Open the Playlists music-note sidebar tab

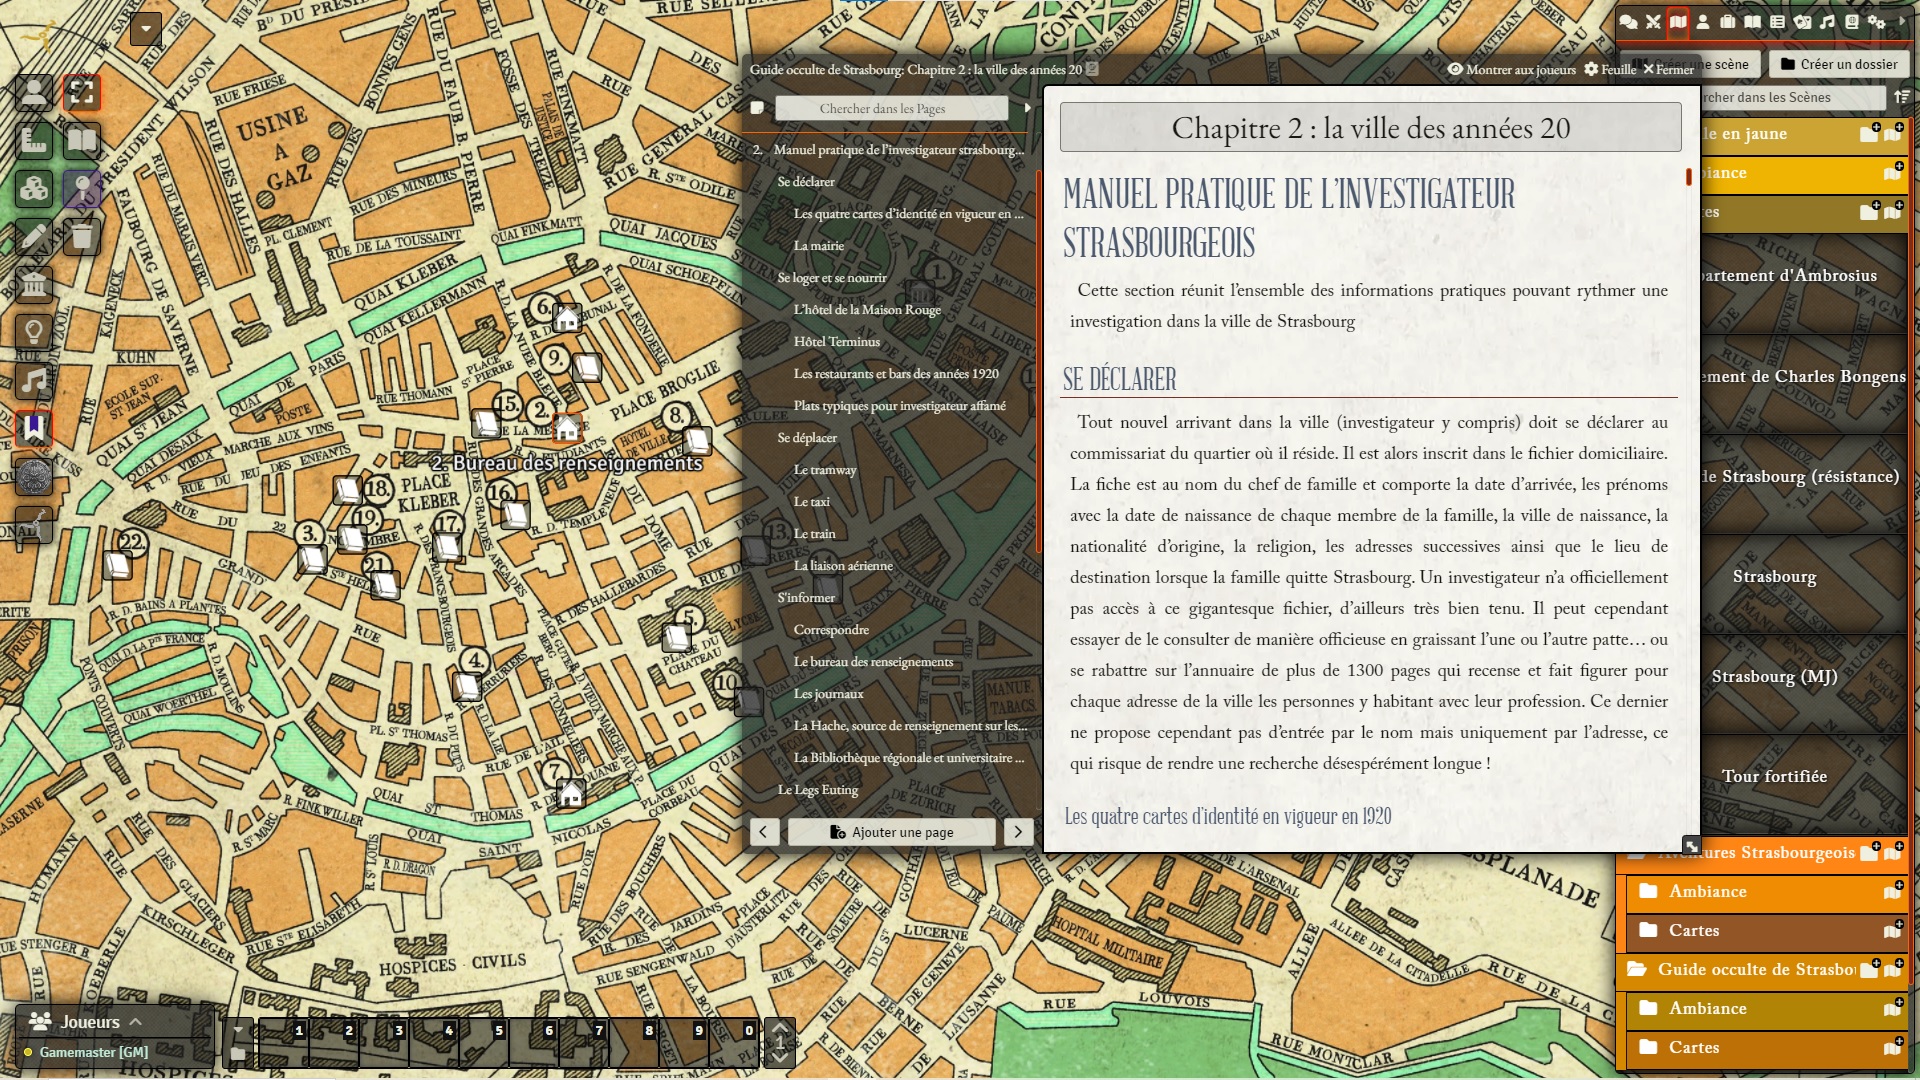(x=1827, y=22)
